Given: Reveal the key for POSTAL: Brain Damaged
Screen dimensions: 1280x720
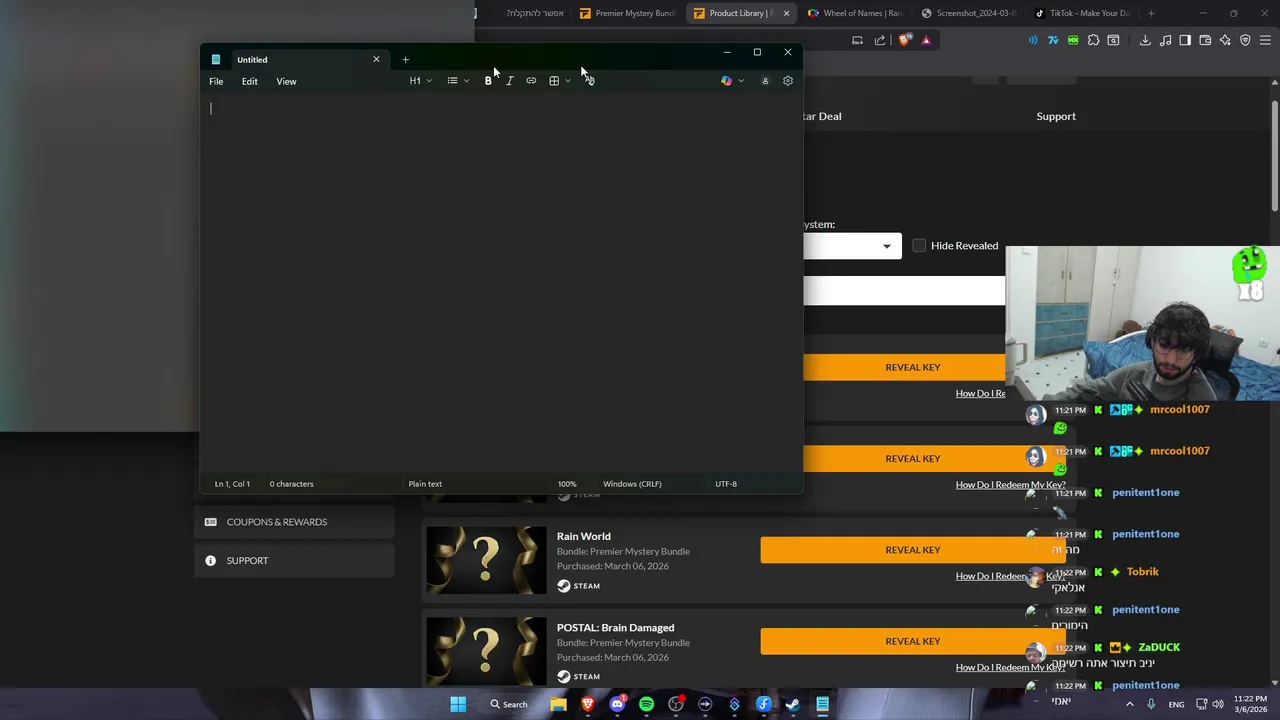Looking at the screenshot, I should [912, 641].
